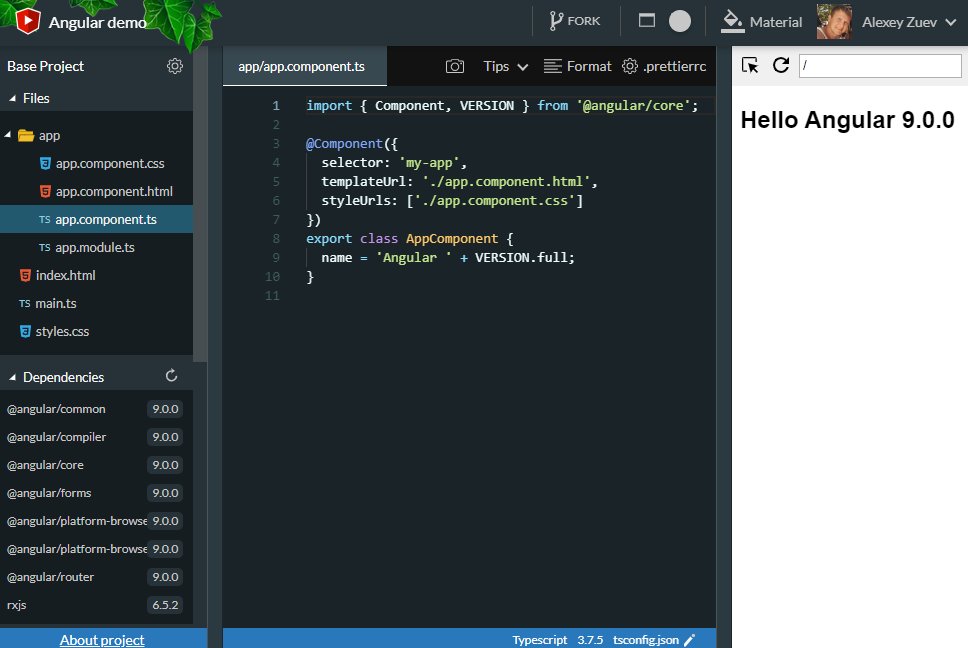Open app.module.ts file

[x=96, y=247]
